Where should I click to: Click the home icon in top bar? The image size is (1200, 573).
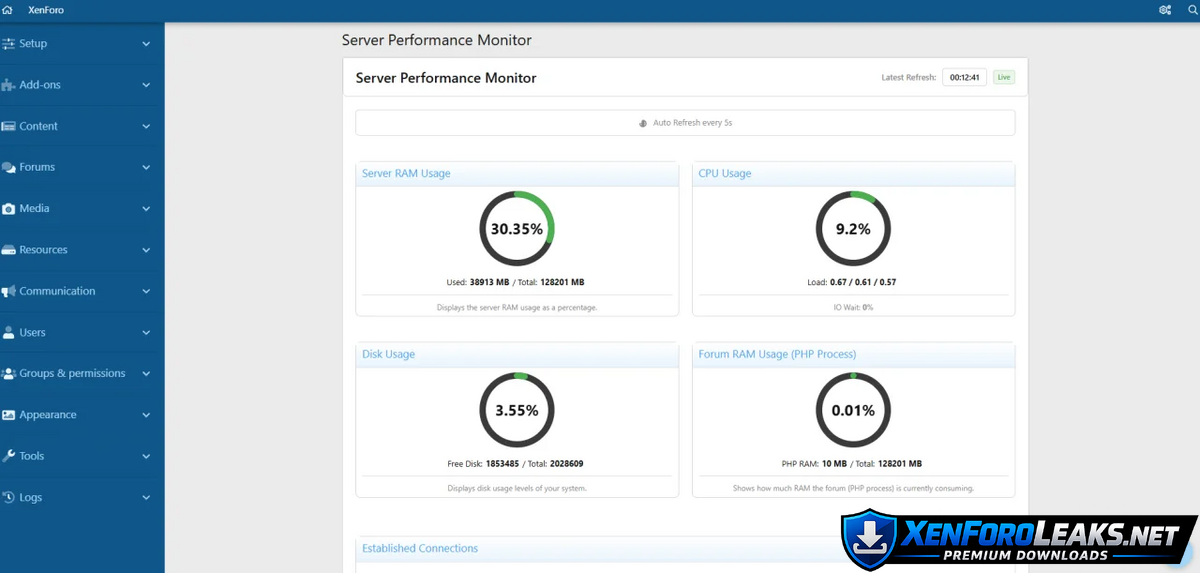[8, 10]
